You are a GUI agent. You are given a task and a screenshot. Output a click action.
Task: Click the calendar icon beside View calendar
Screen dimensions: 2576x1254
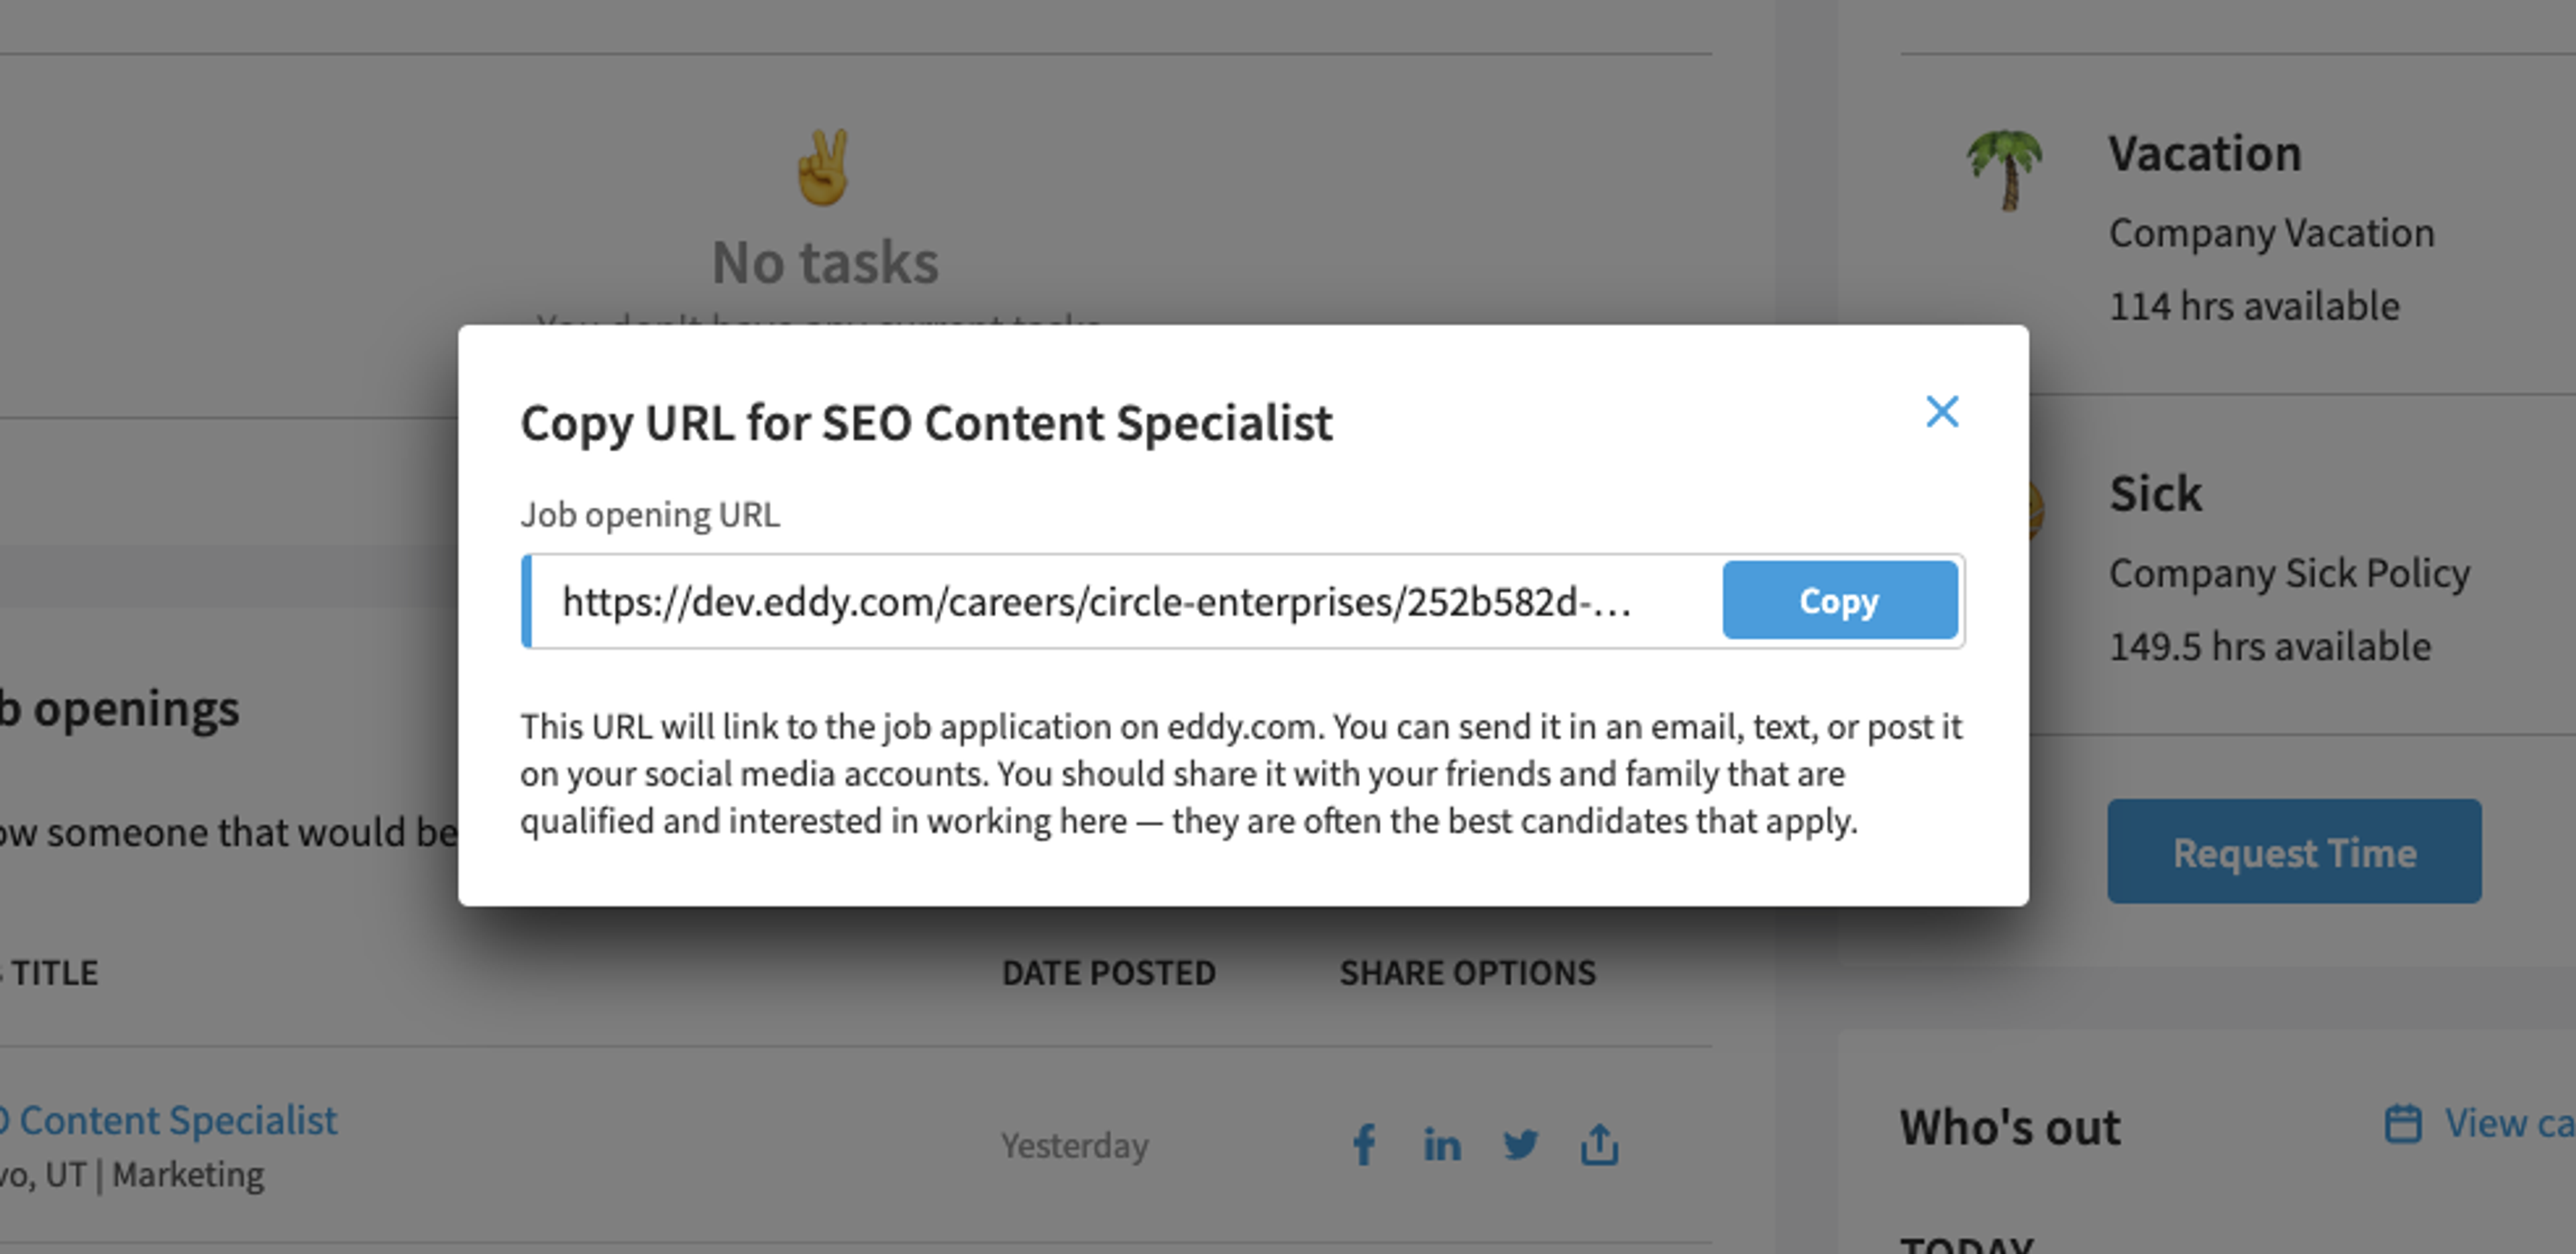tap(2403, 1123)
